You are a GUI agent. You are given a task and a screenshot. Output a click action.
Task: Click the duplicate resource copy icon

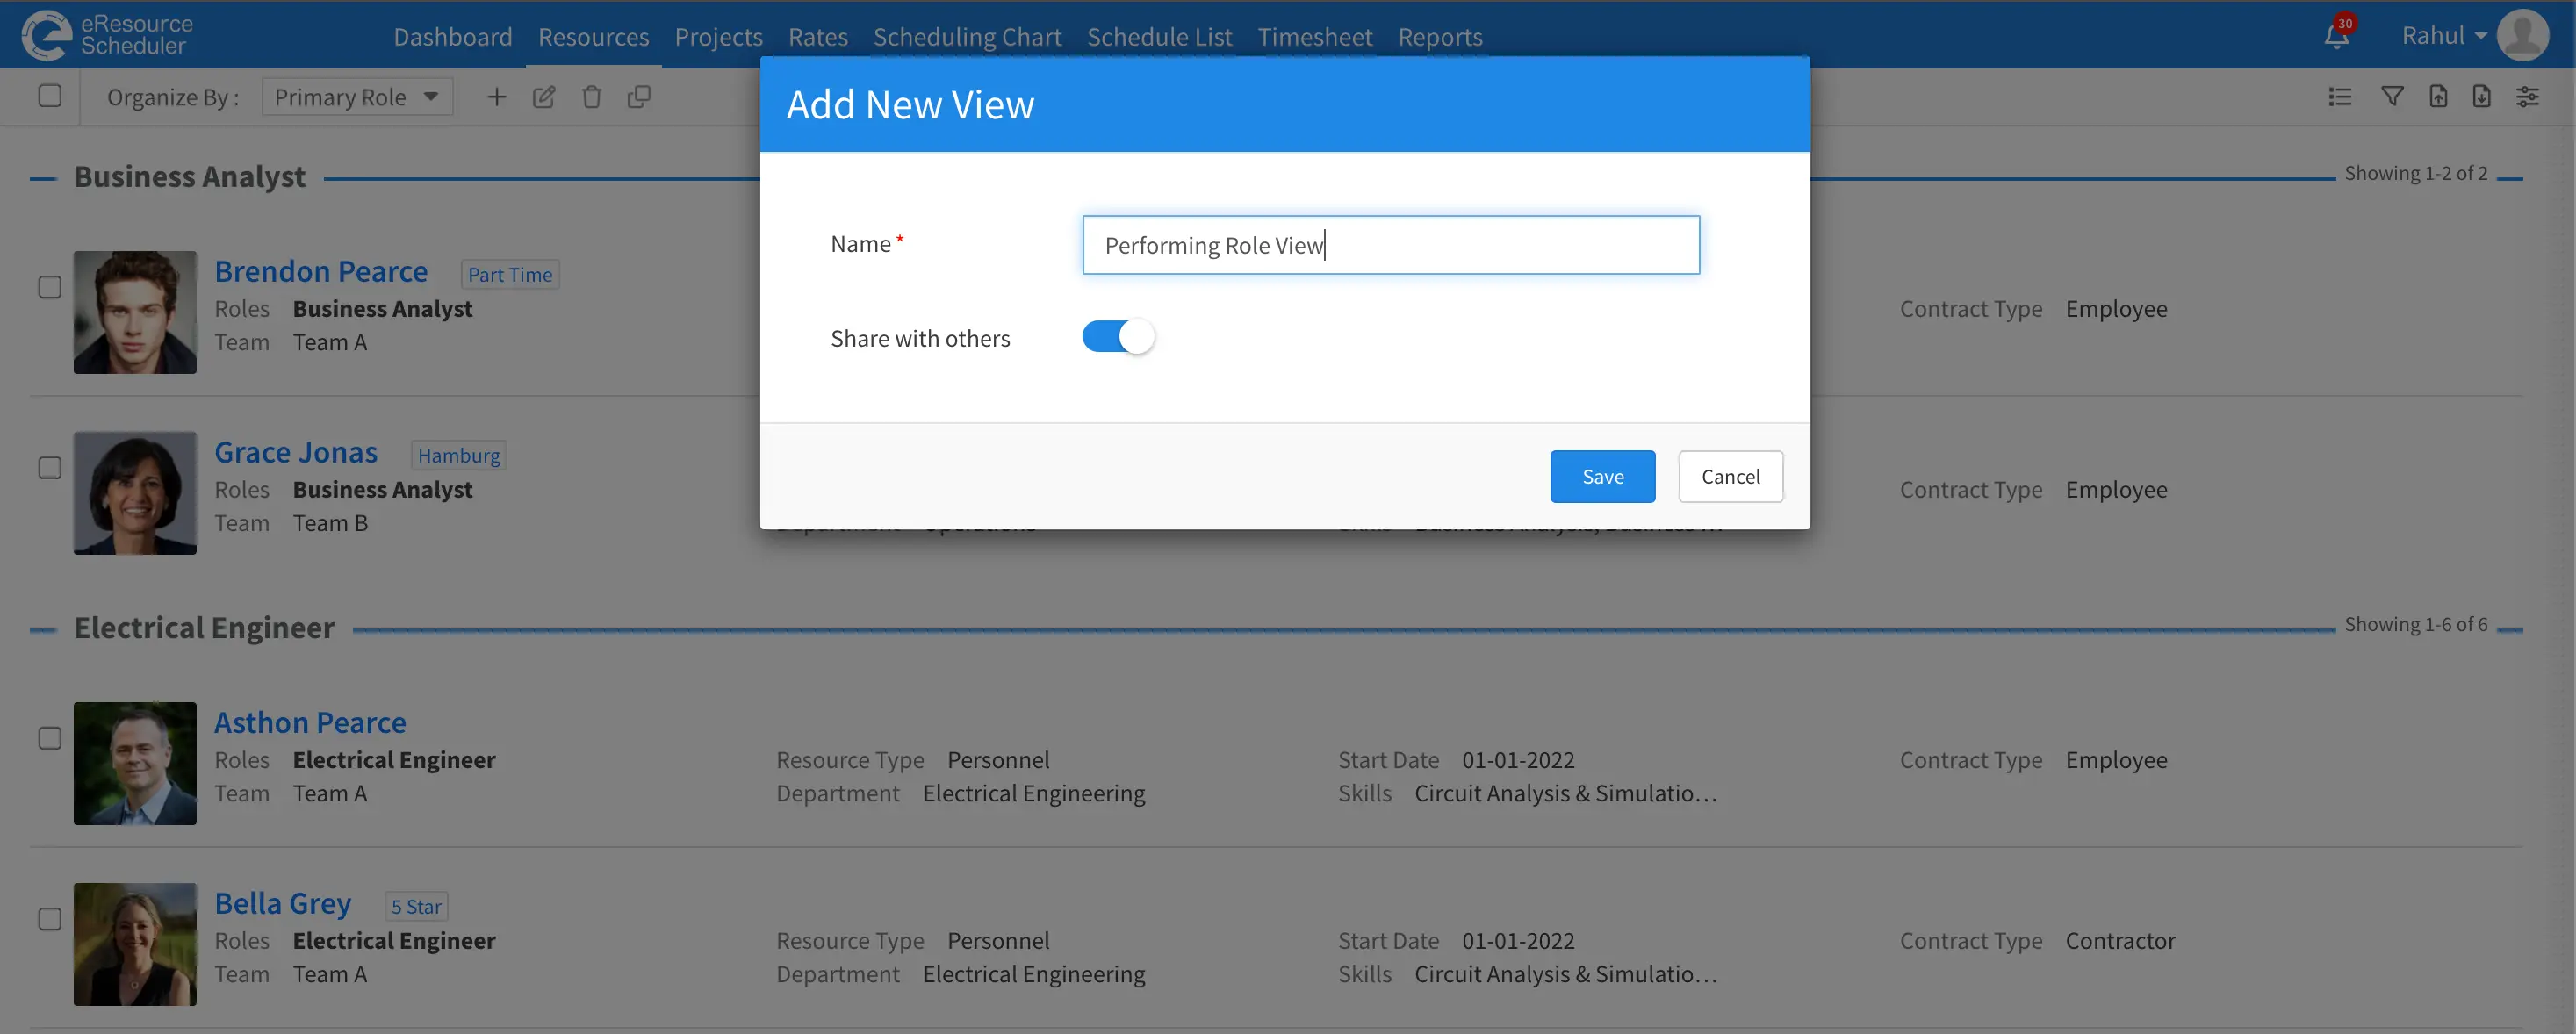[639, 96]
